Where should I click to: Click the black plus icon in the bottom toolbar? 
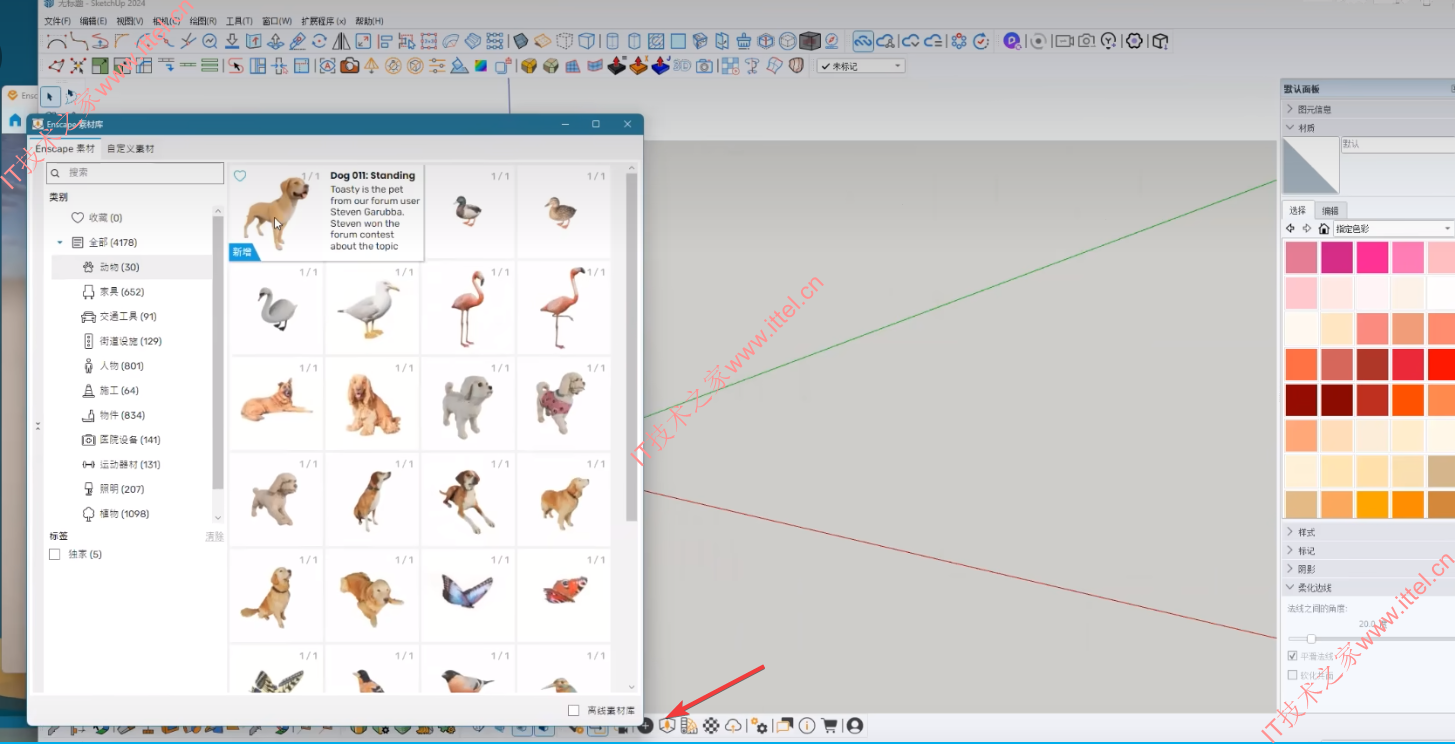point(645,725)
